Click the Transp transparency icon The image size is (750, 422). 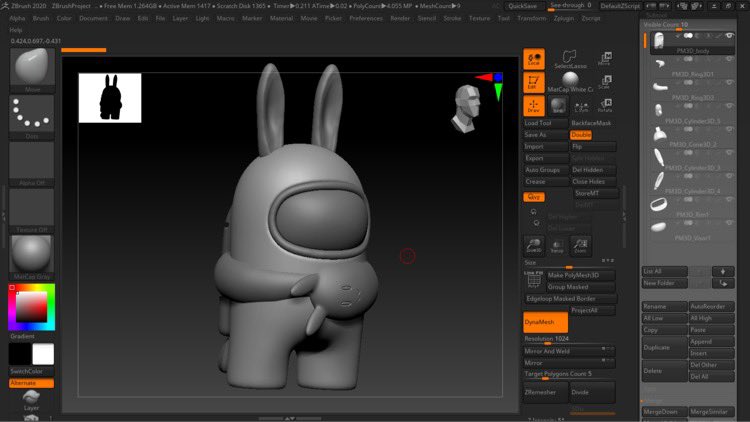[x=557, y=245]
